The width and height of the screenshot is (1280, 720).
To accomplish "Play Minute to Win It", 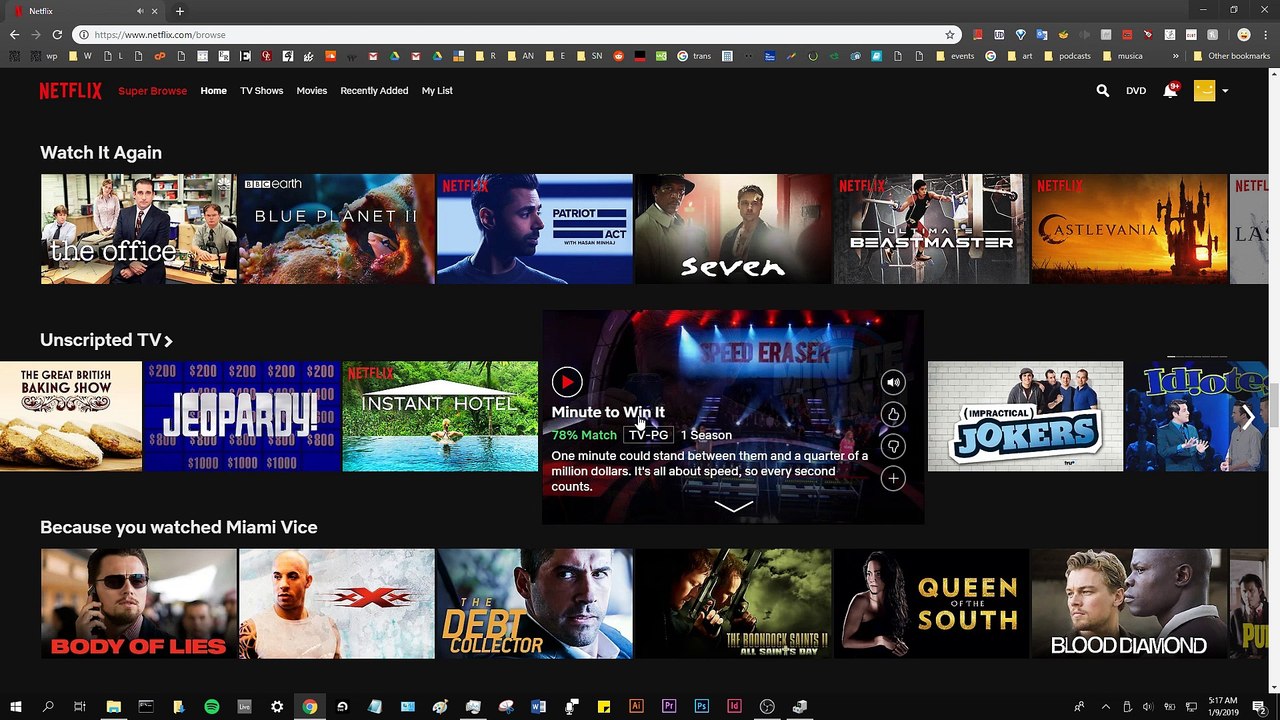I will coord(567,381).
